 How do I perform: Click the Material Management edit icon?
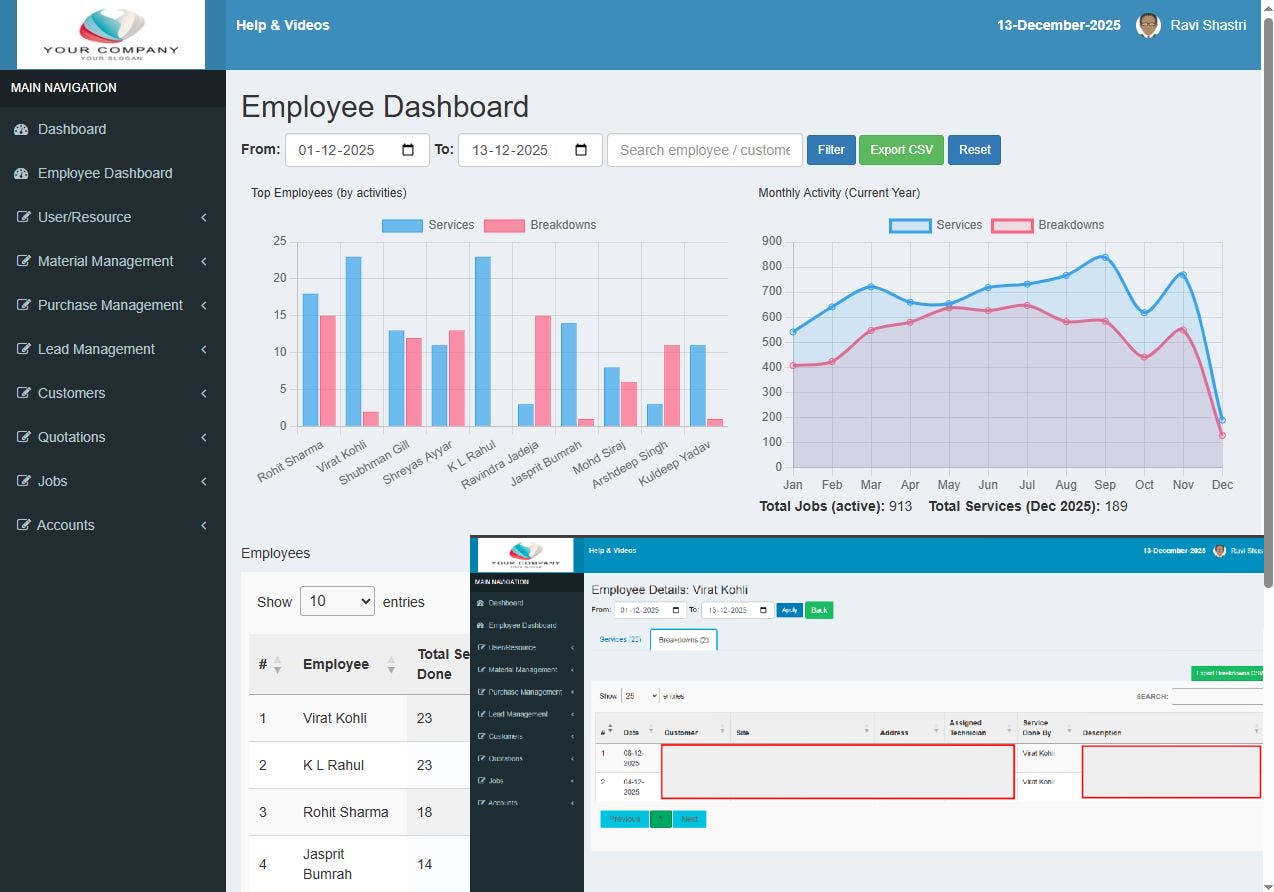tap(23, 261)
